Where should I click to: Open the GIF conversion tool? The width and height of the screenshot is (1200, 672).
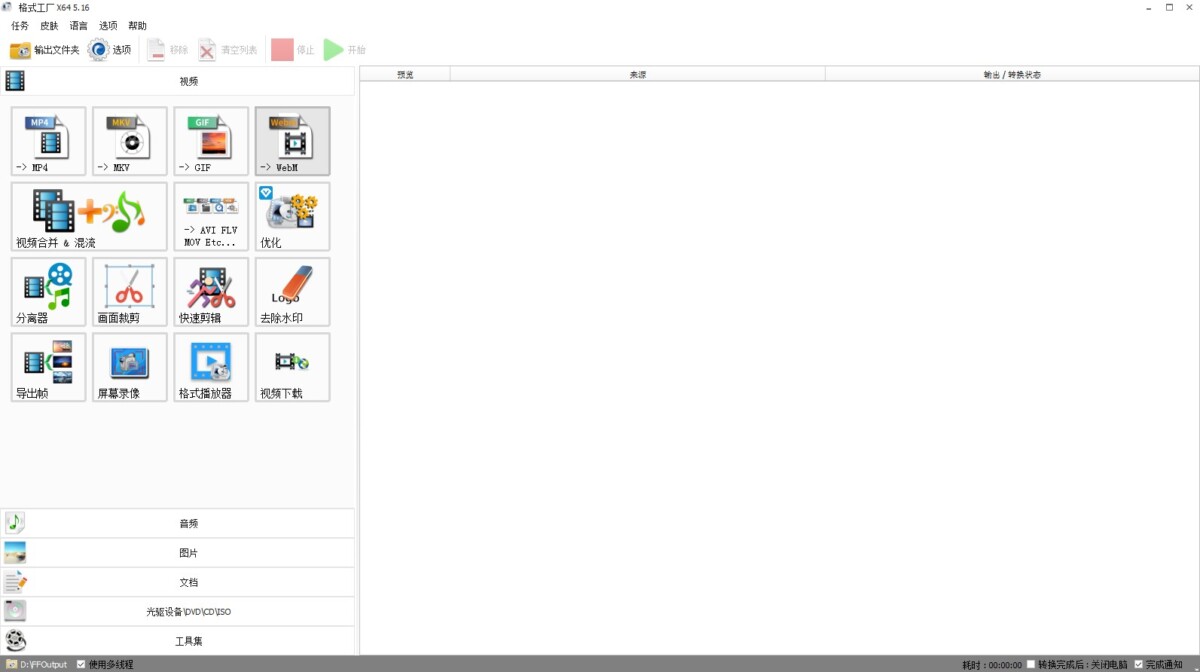coord(211,141)
